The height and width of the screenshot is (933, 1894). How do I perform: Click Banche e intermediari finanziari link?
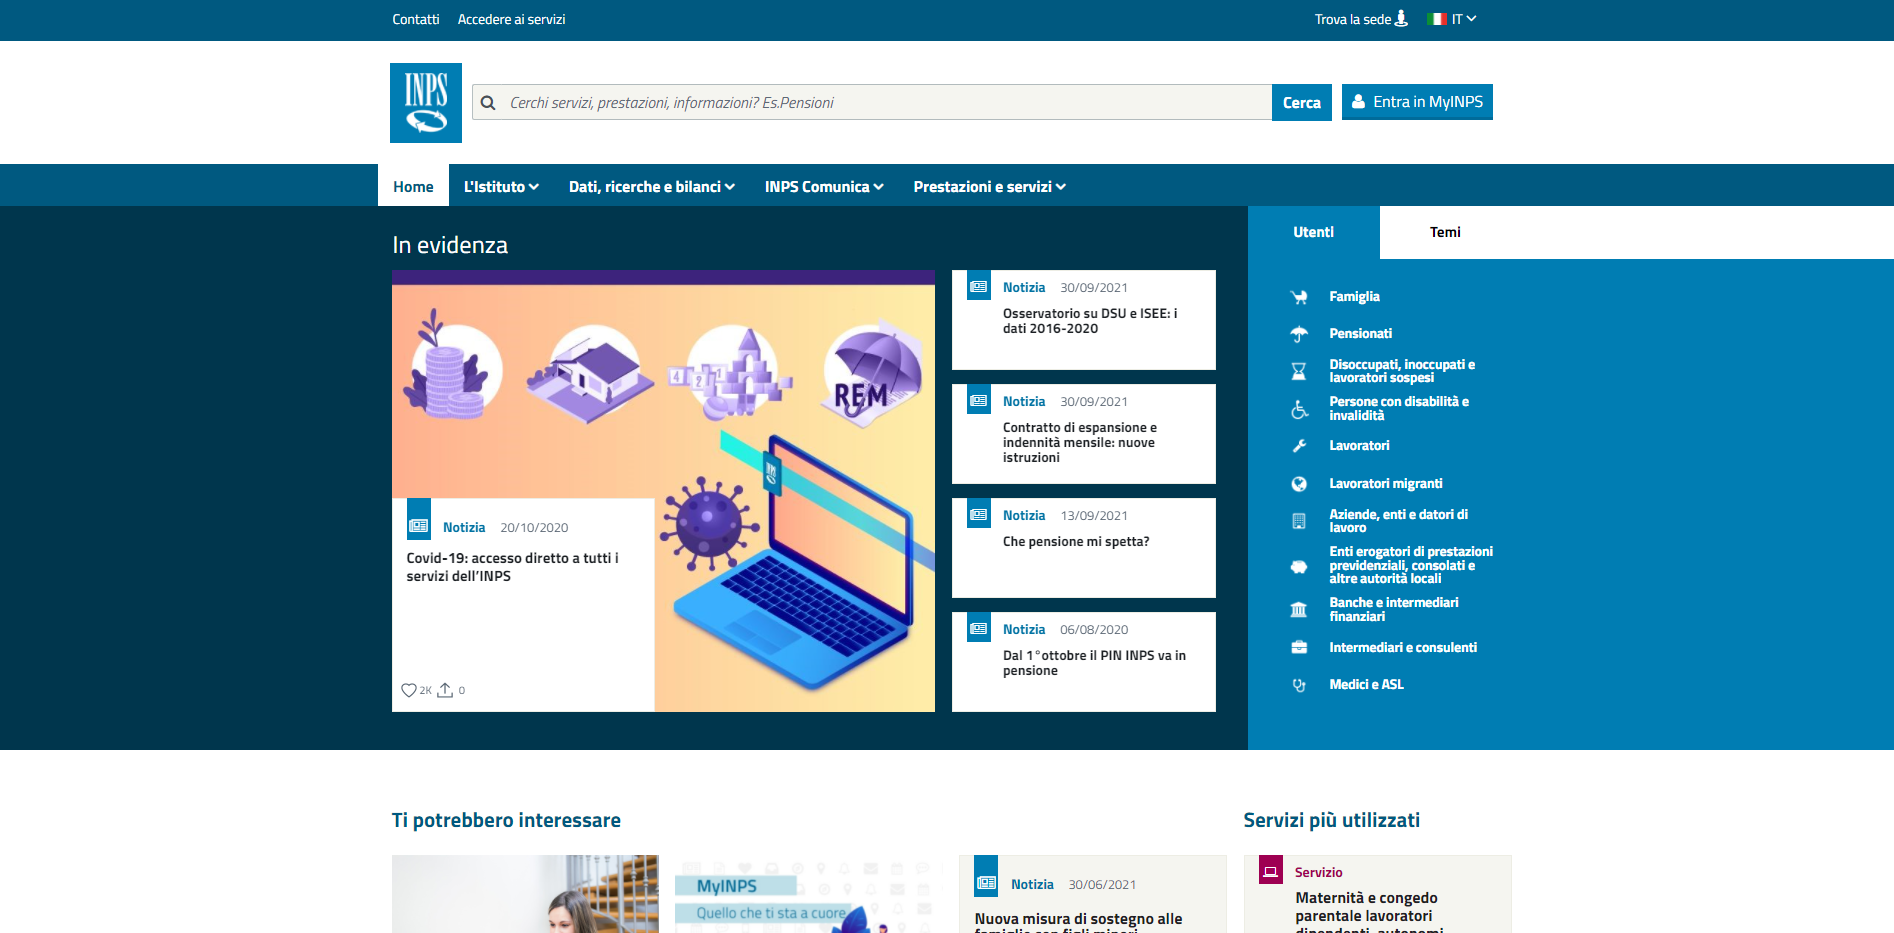pos(1394,610)
